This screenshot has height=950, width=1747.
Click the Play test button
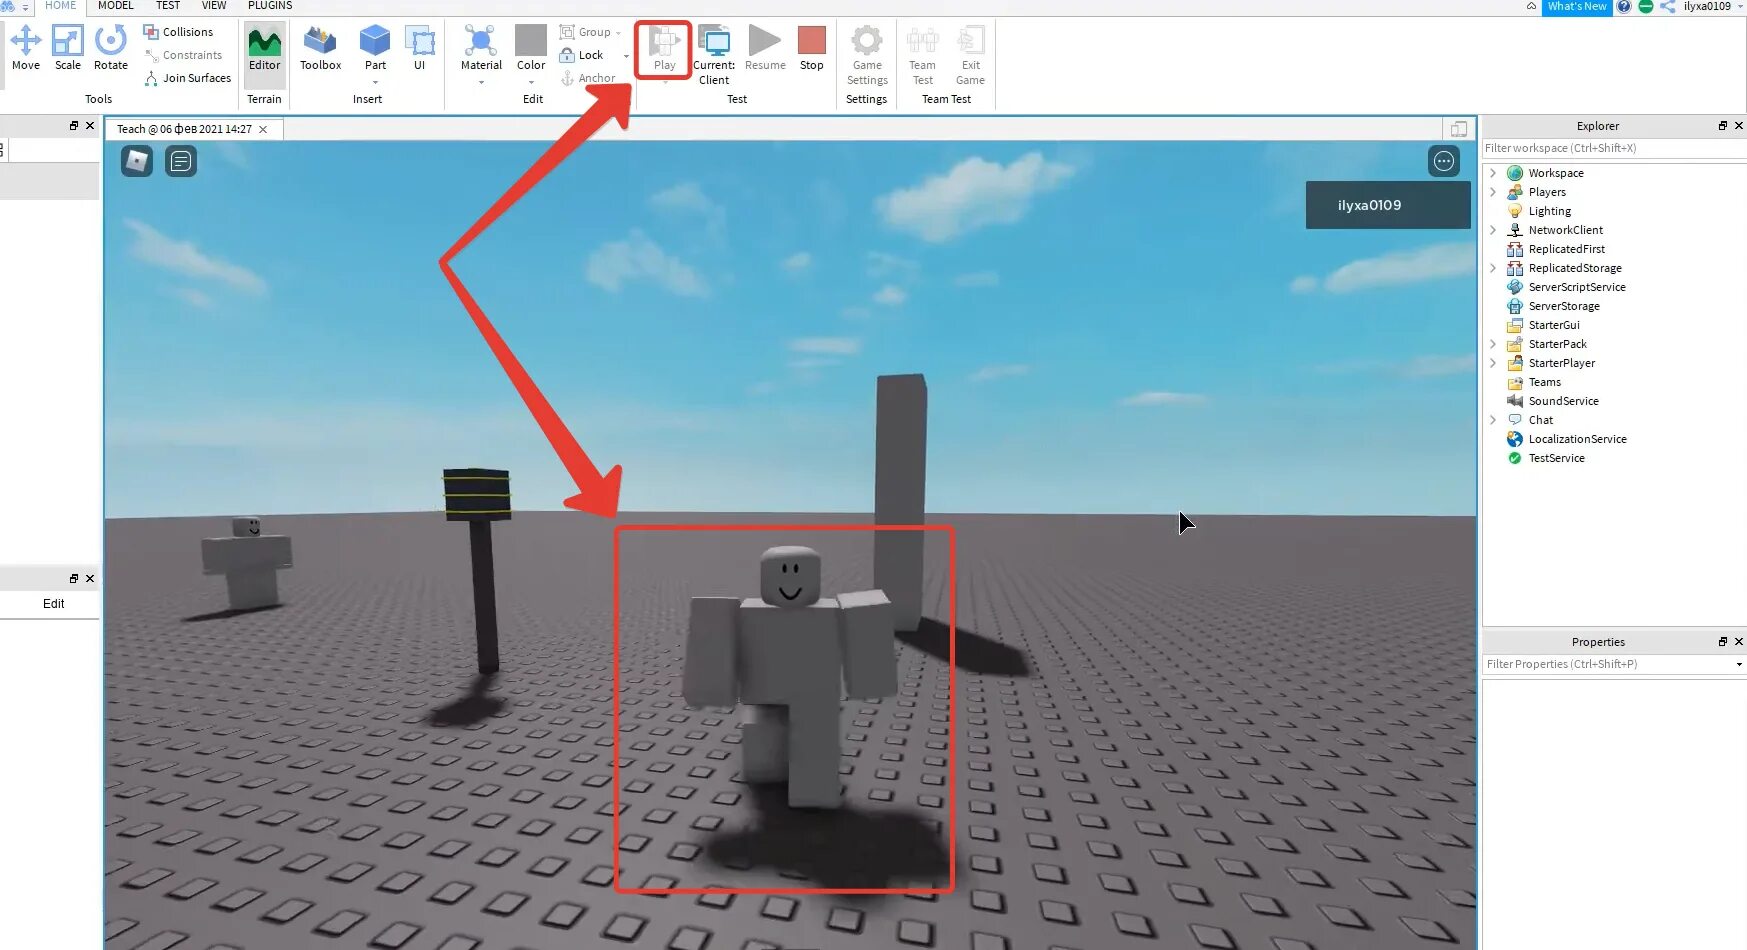(664, 49)
